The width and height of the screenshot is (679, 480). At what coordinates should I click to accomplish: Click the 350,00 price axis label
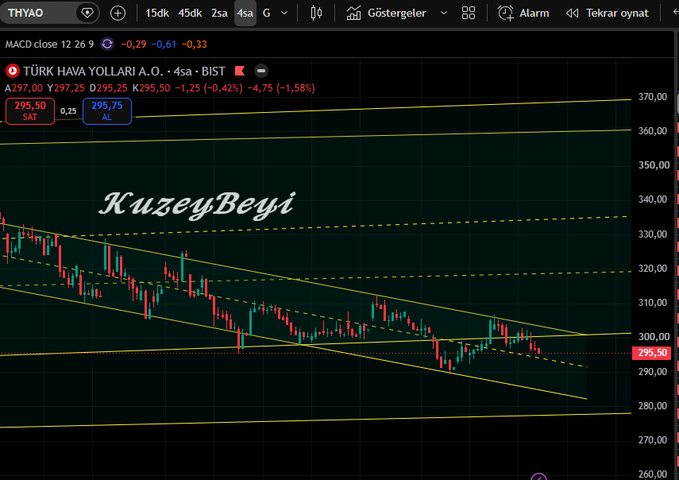(654, 165)
